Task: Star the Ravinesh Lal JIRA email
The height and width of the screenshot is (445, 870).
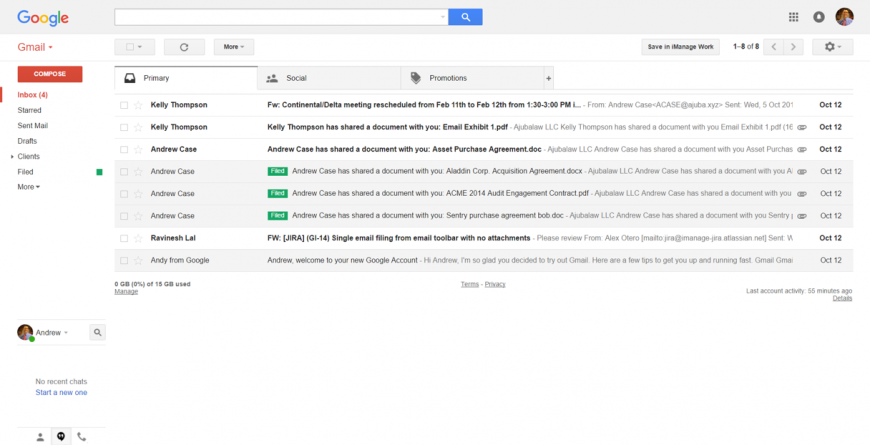Action: [138, 238]
